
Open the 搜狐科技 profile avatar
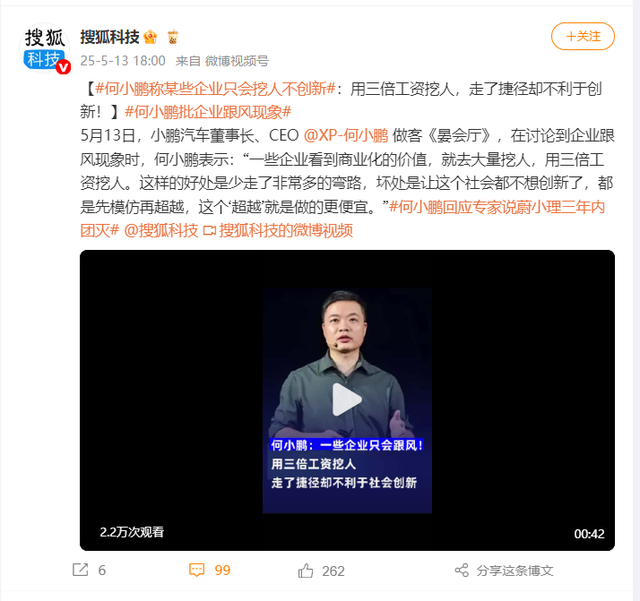pos(44,48)
